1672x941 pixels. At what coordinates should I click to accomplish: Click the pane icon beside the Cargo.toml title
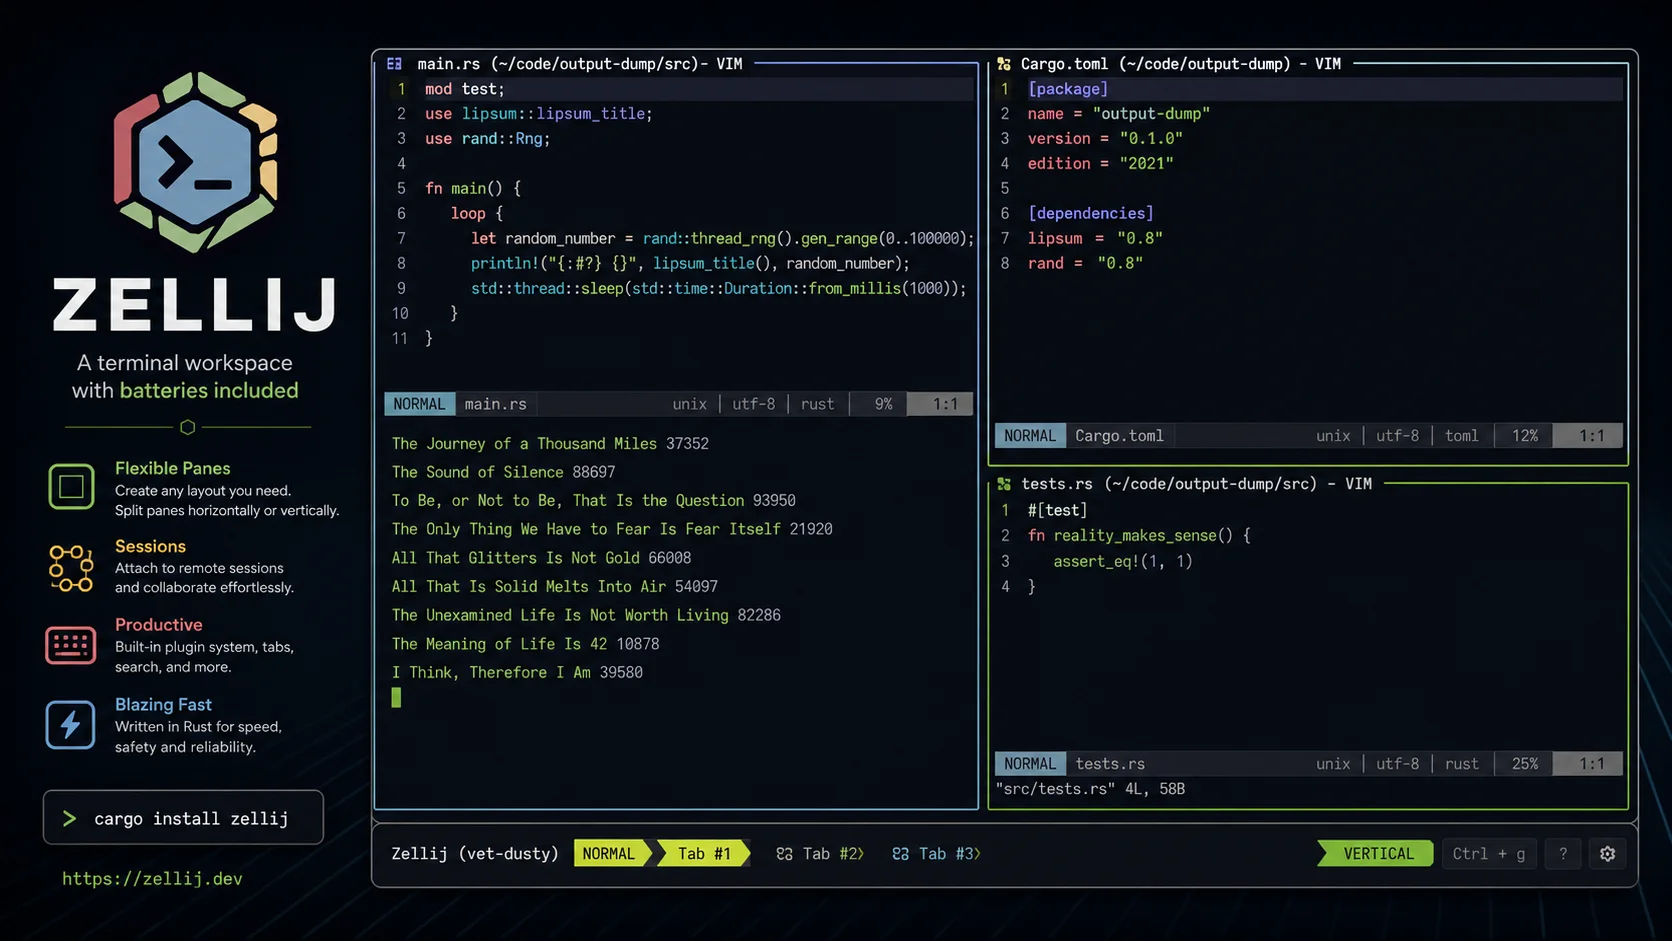click(x=1004, y=64)
